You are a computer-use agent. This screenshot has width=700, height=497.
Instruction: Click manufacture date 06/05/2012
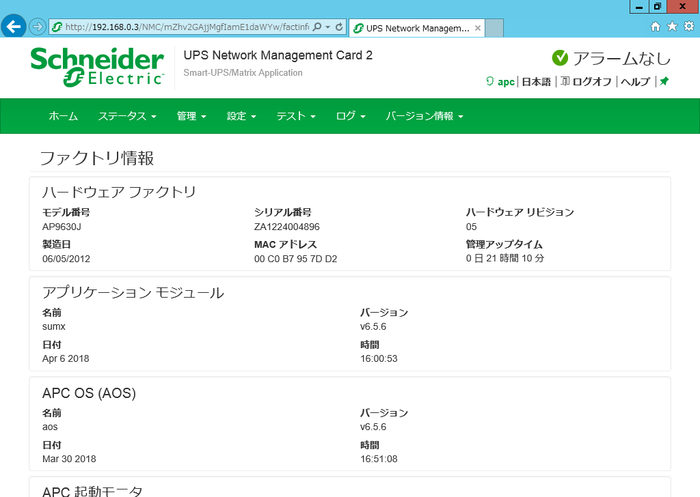[x=66, y=259]
